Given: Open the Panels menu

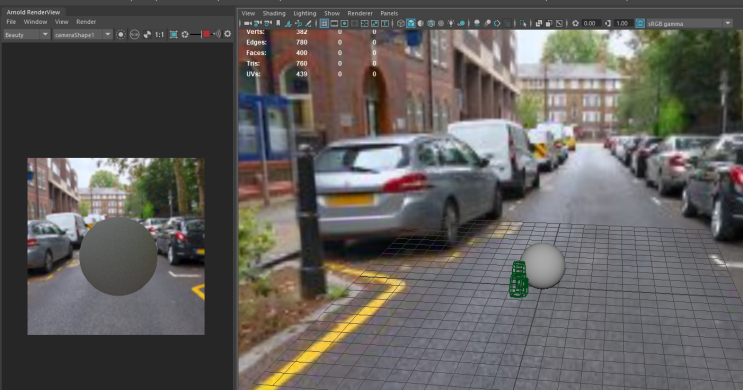Looking at the screenshot, I should coord(389,13).
